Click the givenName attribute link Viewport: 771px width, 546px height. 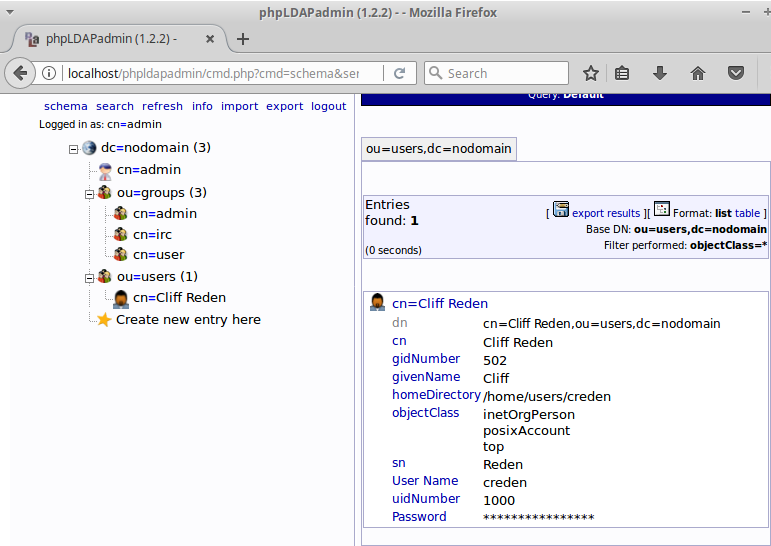pyautogui.click(x=426, y=377)
